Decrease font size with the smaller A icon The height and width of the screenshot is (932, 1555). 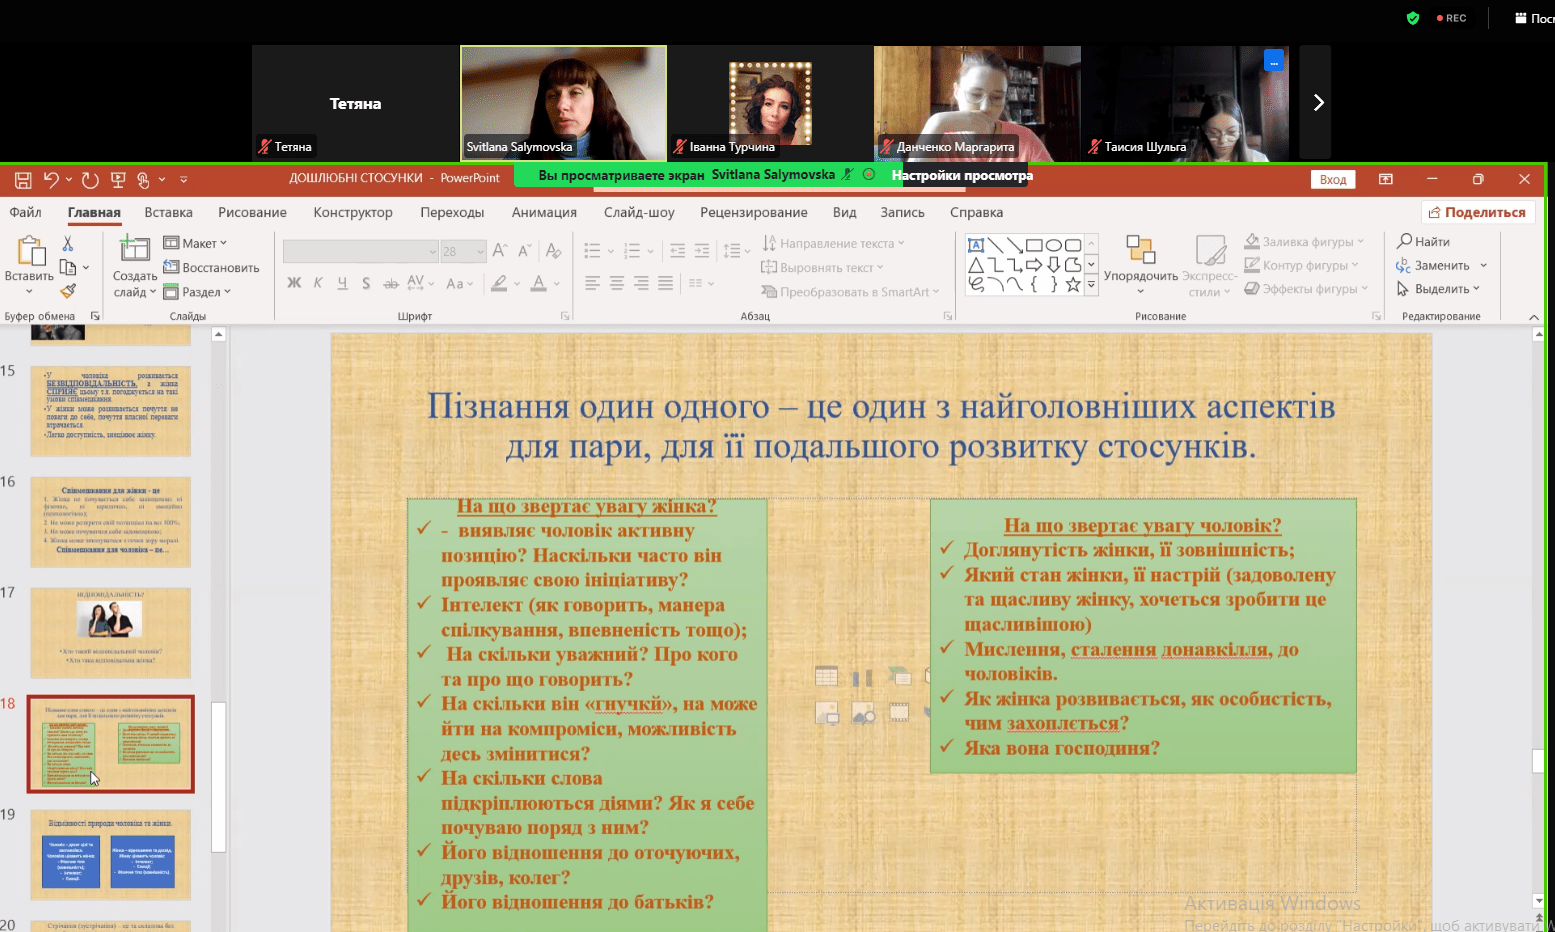[x=524, y=251]
